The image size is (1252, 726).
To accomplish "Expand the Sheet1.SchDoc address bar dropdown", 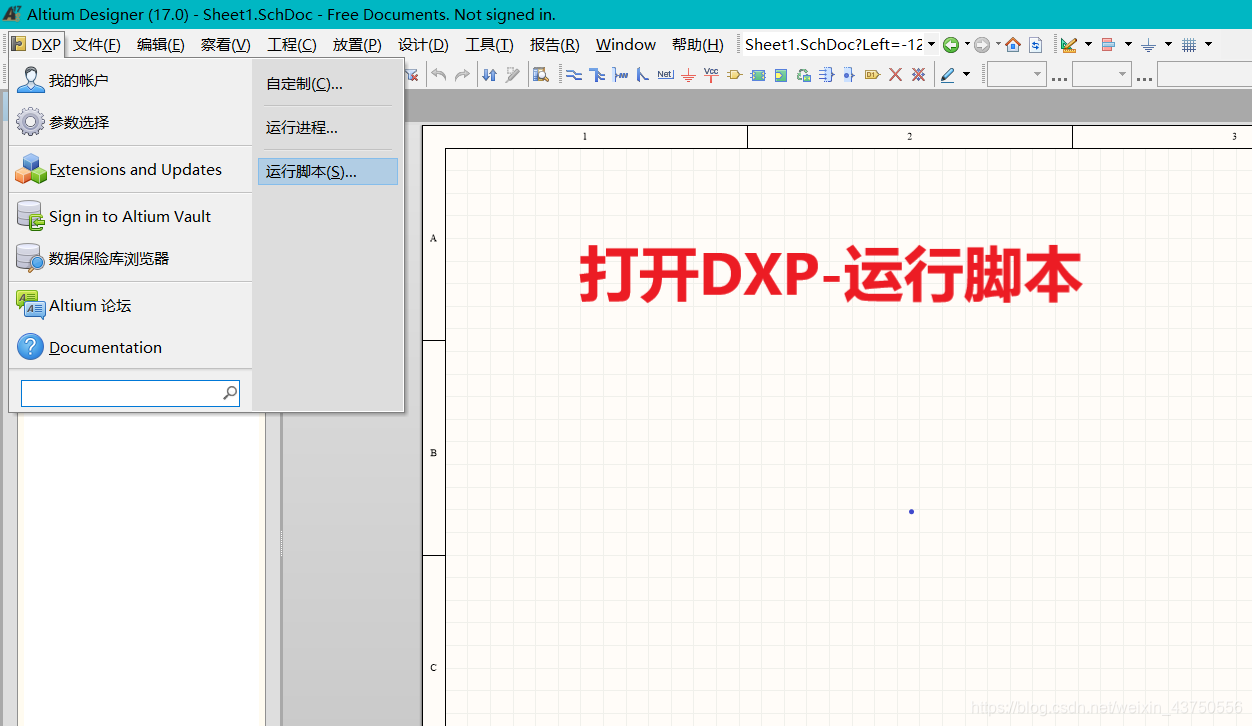I will pyautogui.click(x=932, y=44).
